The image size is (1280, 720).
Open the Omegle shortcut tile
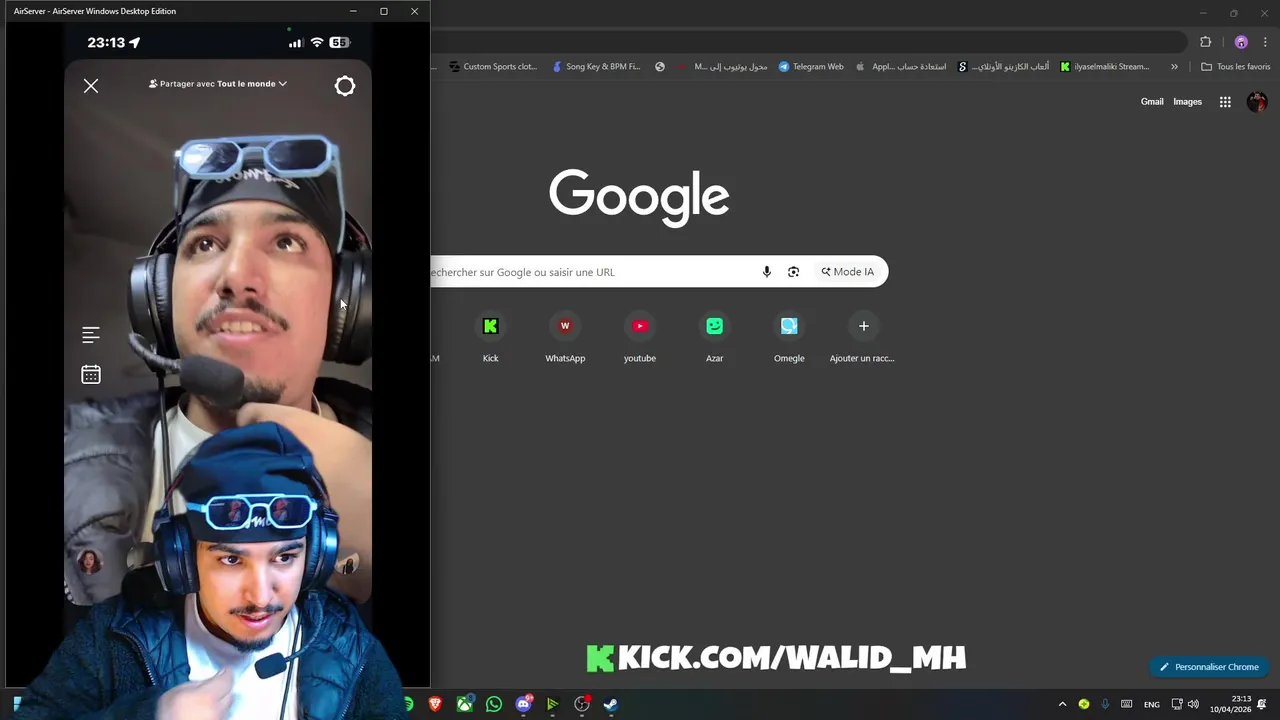pyautogui.click(x=789, y=338)
